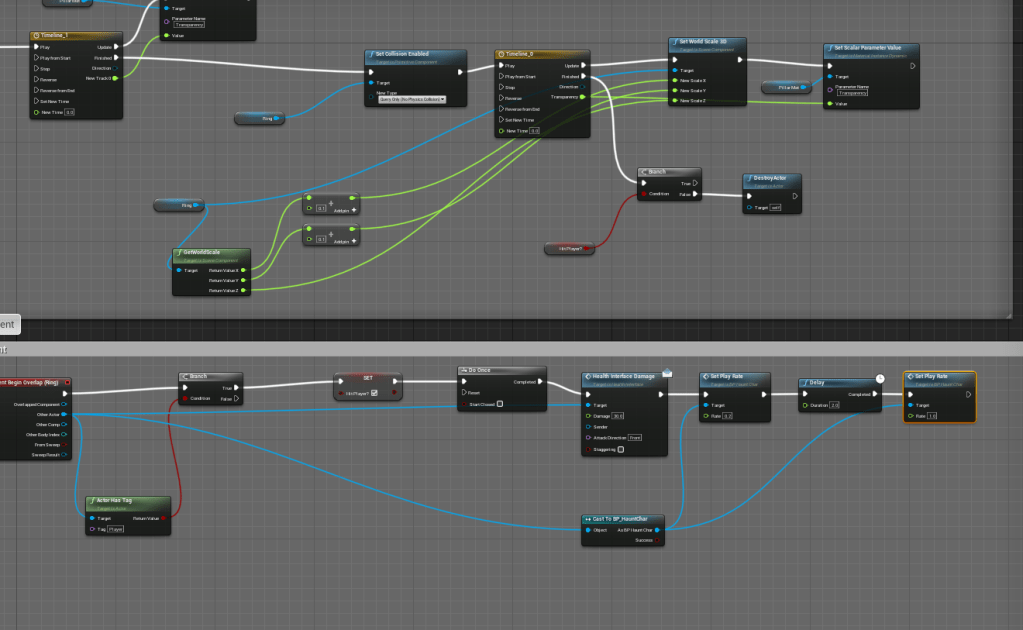1023x630 pixels.
Task: Click Return Value Z pin on GetWorldScale
Action: click(x=250, y=290)
